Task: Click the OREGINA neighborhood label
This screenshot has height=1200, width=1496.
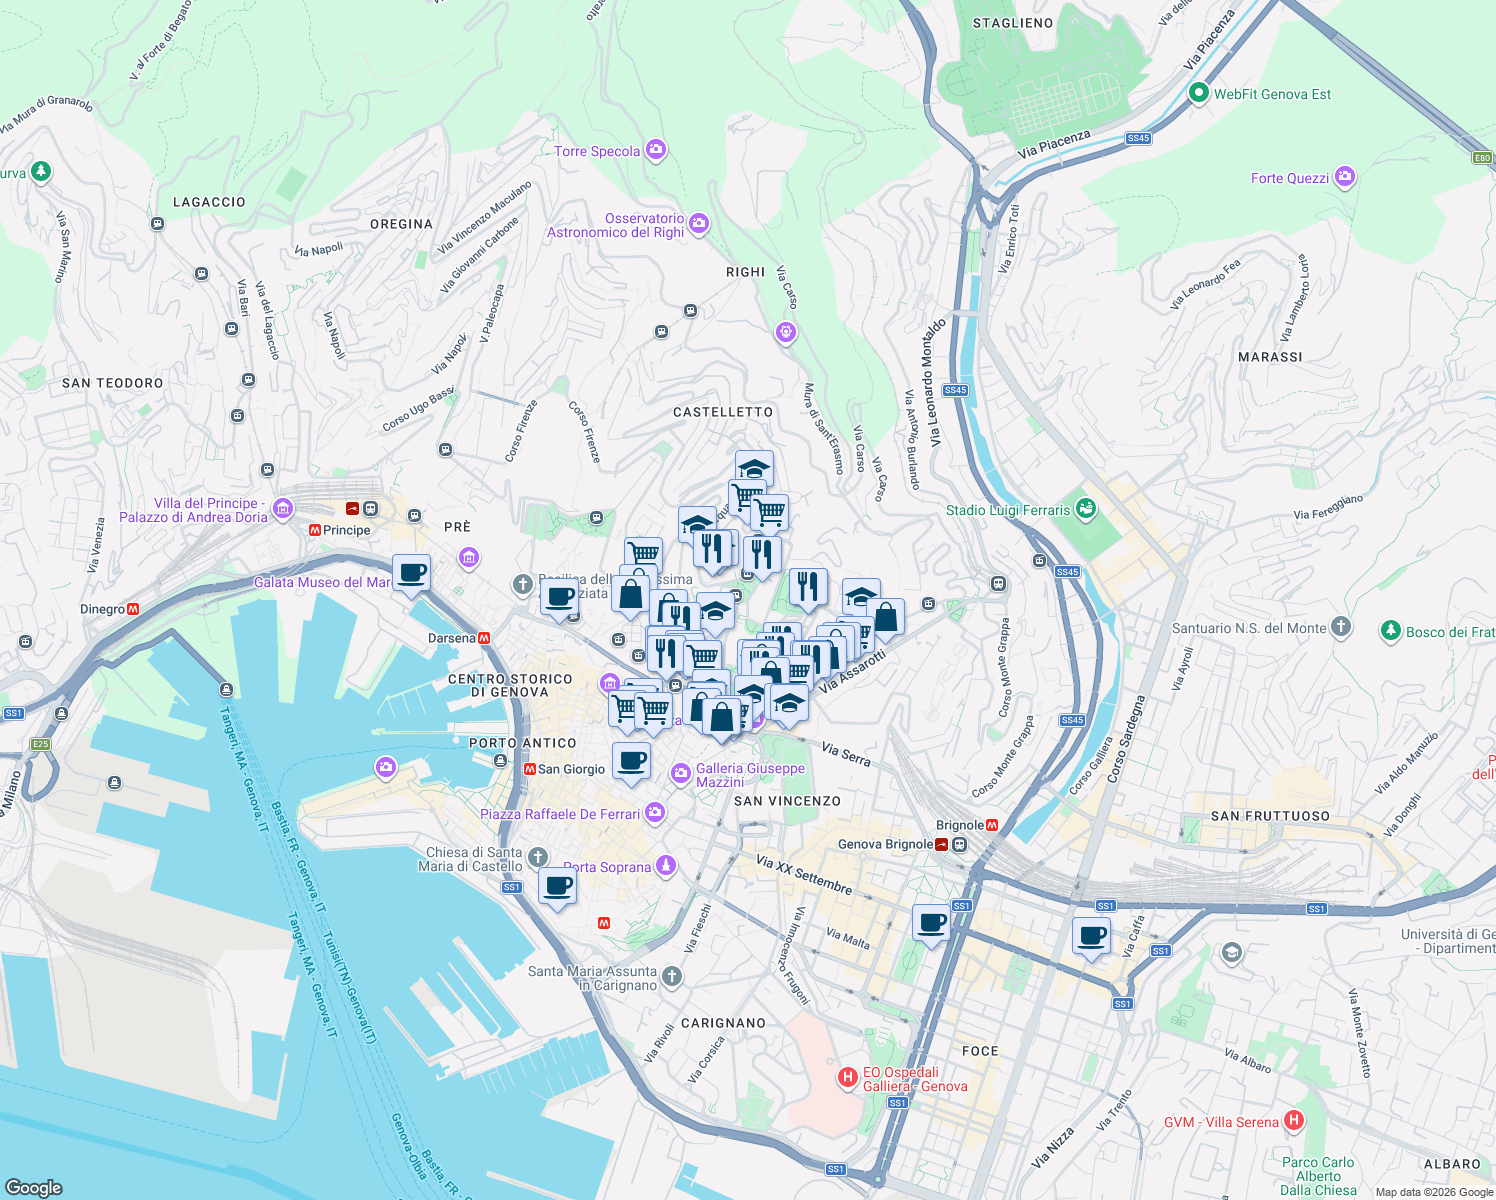Action: point(401,224)
